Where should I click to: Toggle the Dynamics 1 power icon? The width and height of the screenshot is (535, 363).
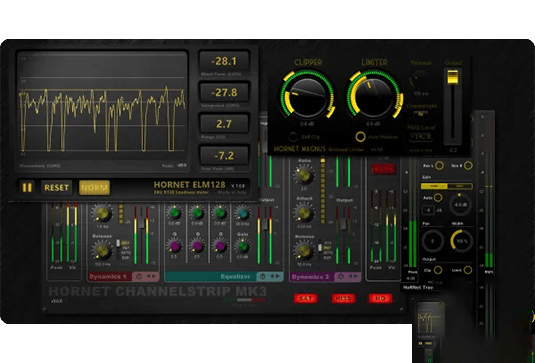click(x=139, y=276)
